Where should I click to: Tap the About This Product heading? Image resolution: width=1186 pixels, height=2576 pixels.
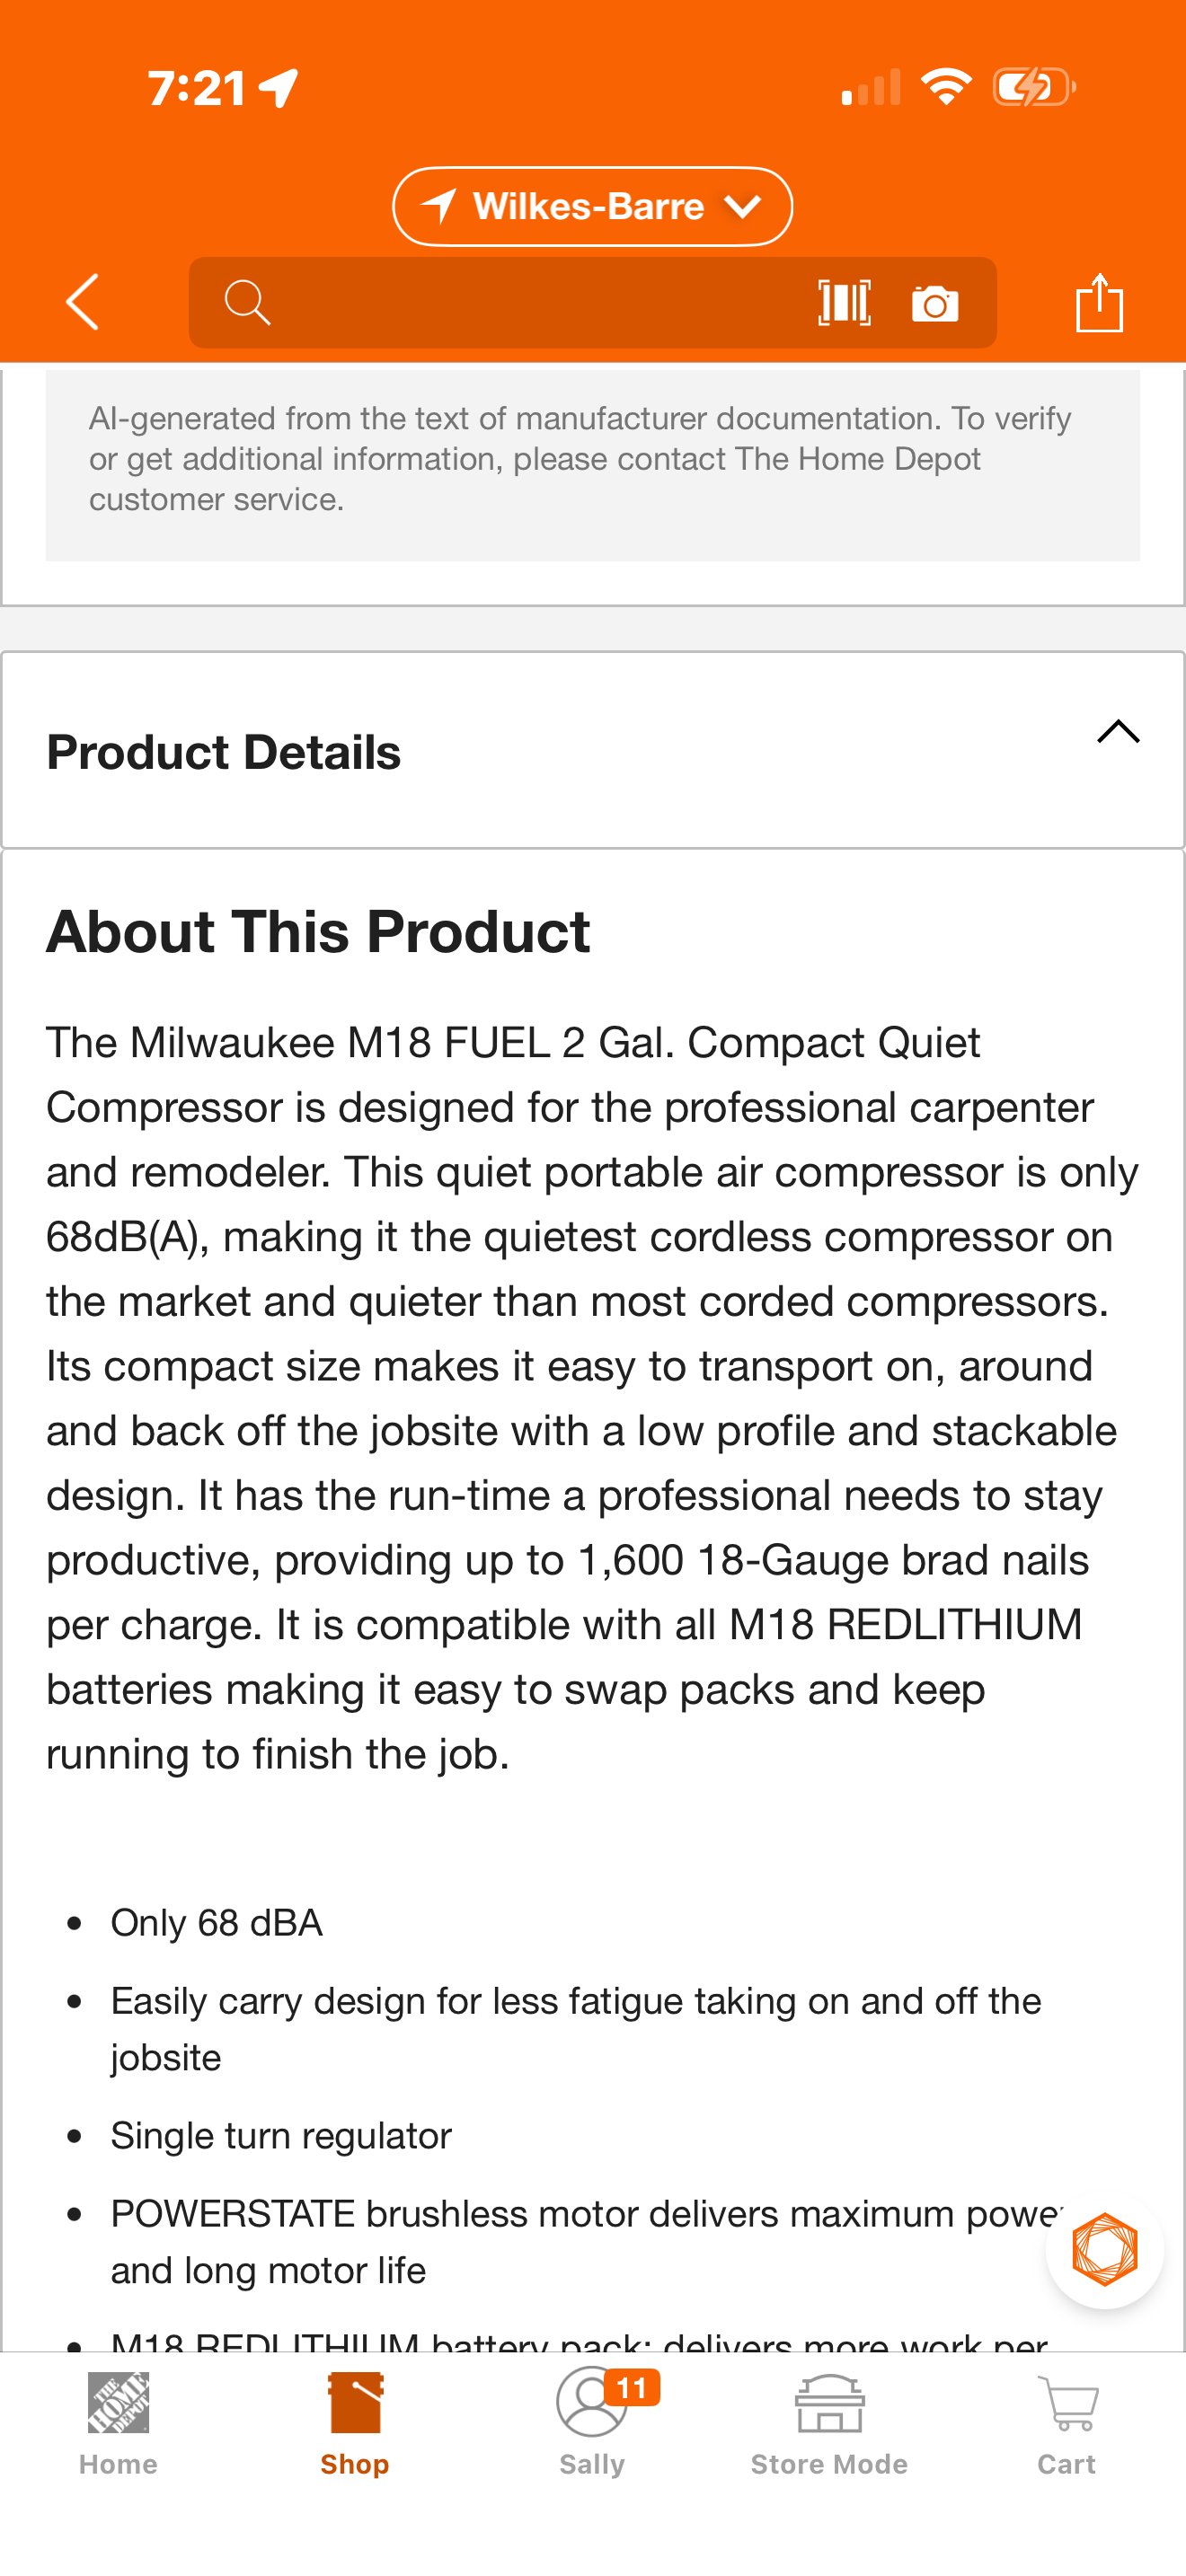pos(318,932)
